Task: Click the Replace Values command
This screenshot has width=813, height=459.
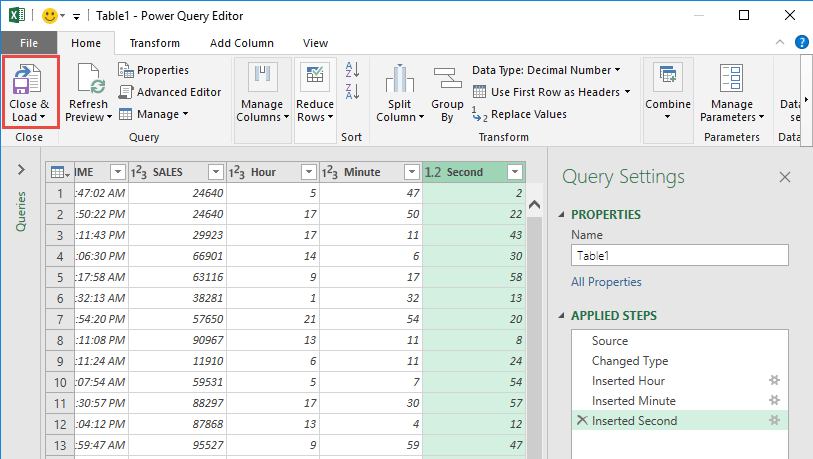Action: (519, 114)
